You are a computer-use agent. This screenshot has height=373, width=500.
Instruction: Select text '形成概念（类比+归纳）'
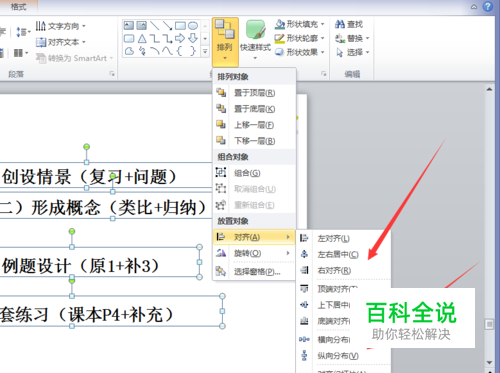point(120,208)
